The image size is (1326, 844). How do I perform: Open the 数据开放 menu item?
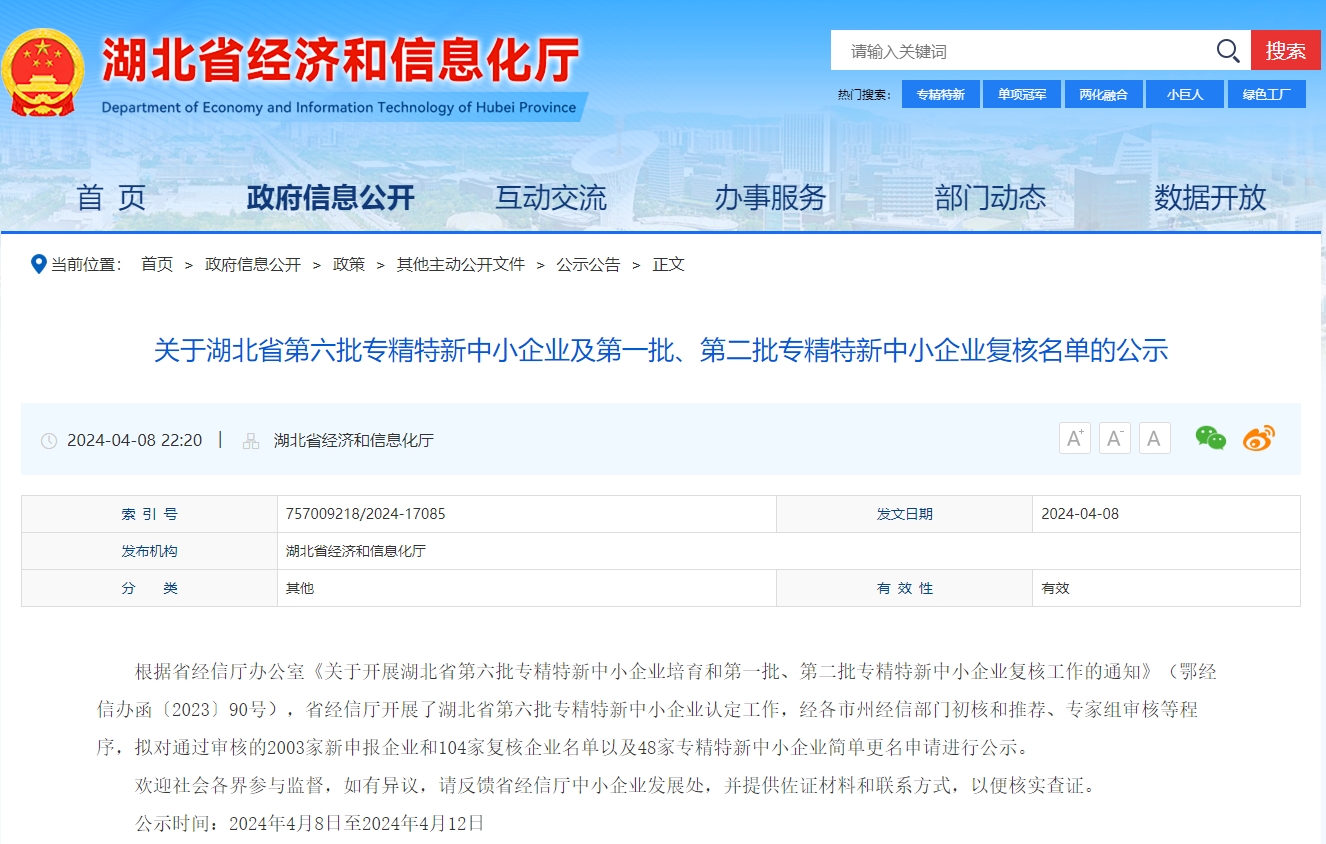tap(1210, 198)
